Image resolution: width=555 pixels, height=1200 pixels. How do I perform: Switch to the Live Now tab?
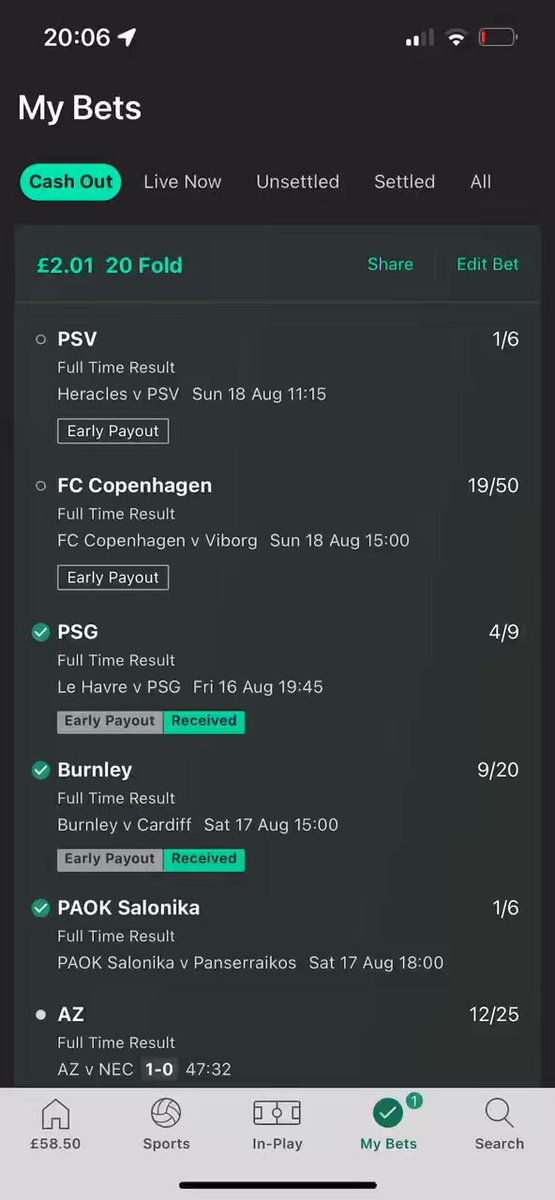pyautogui.click(x=183, y=182)
